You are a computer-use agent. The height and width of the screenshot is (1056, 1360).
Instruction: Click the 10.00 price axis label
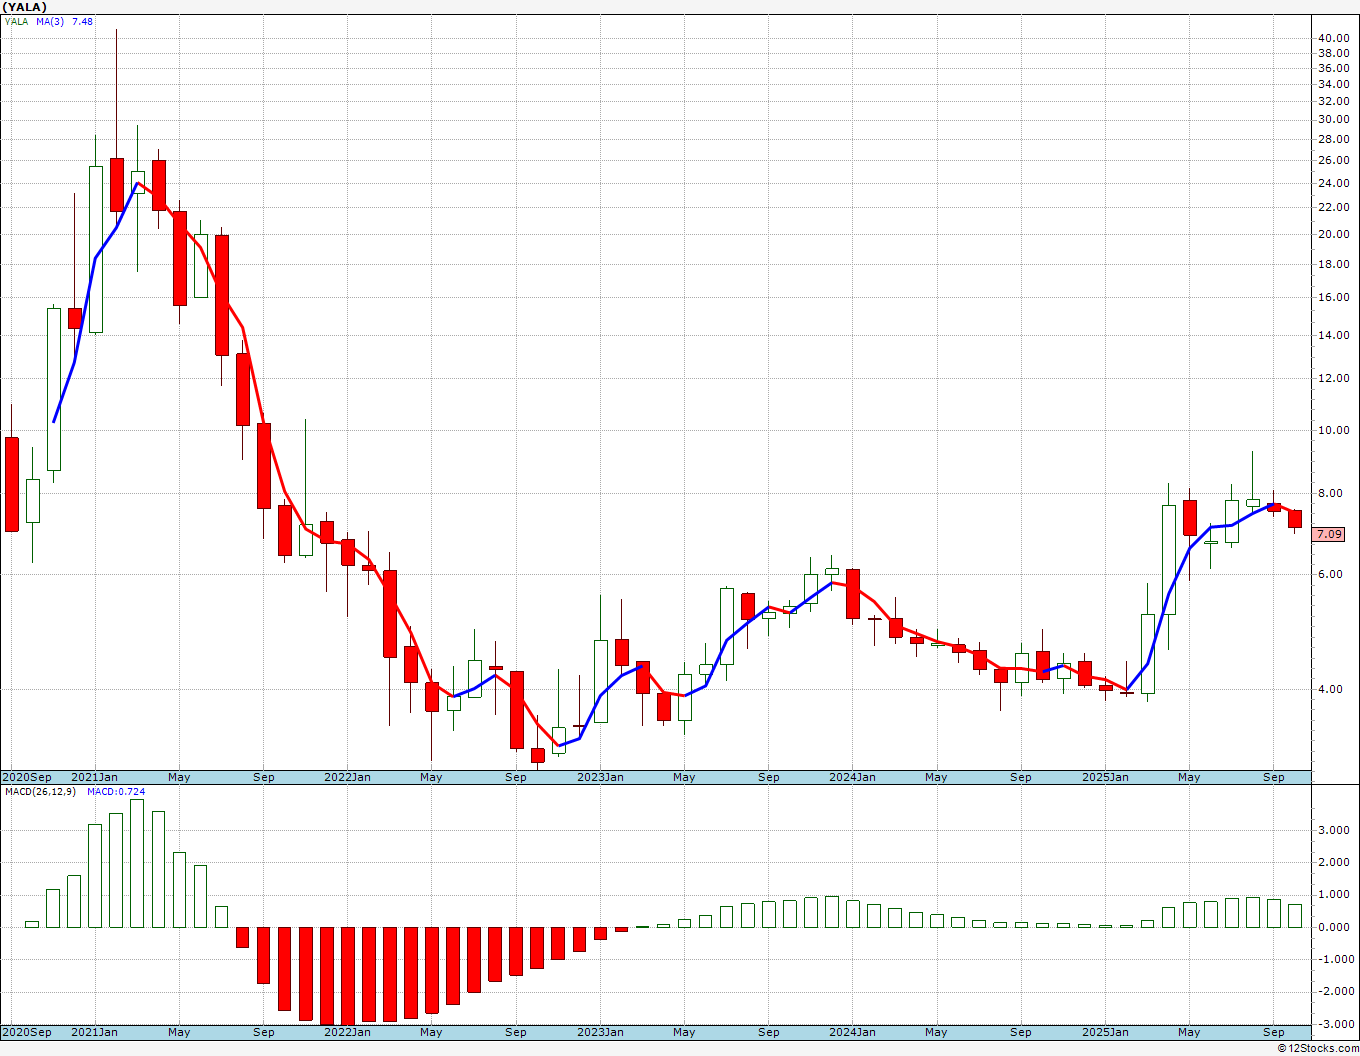pyautogui.click(x=1333, y=430)
